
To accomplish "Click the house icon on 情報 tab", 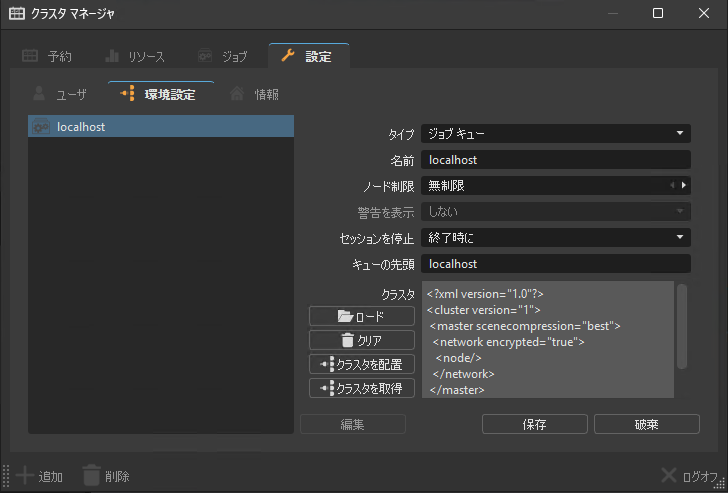I will coord(237,93).
